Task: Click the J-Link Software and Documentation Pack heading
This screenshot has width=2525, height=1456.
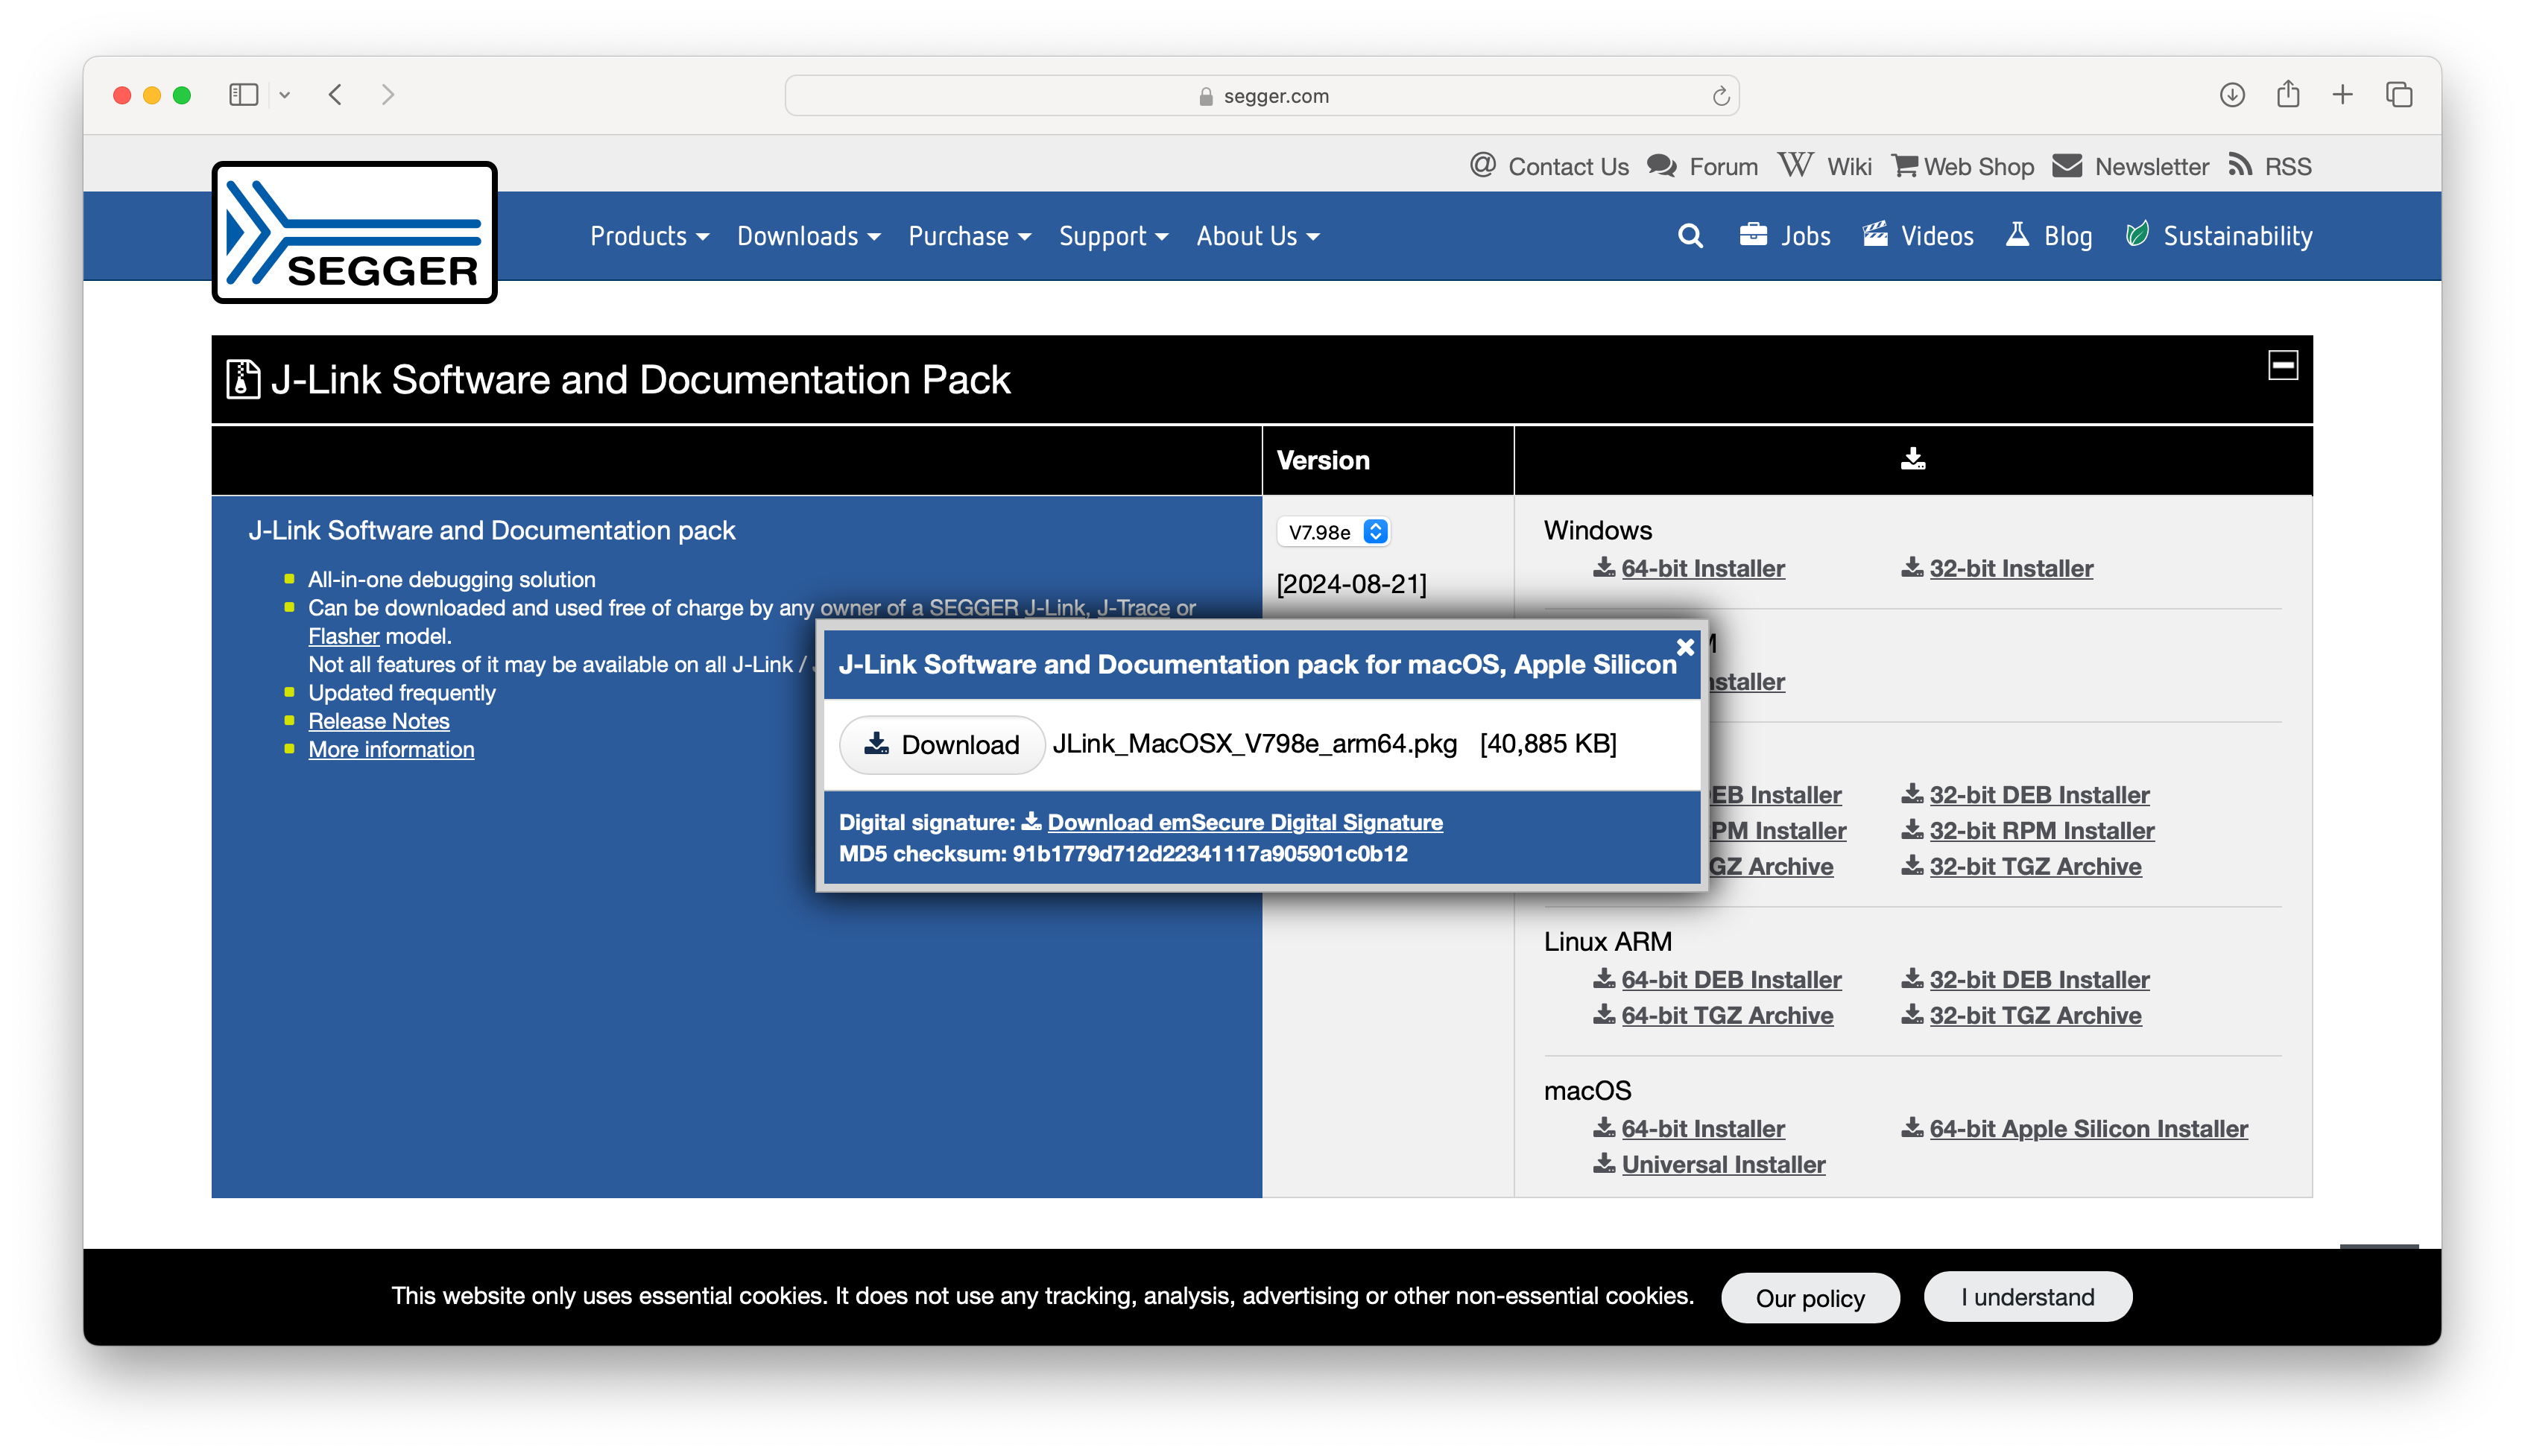Action: click(x=640, y=380)
